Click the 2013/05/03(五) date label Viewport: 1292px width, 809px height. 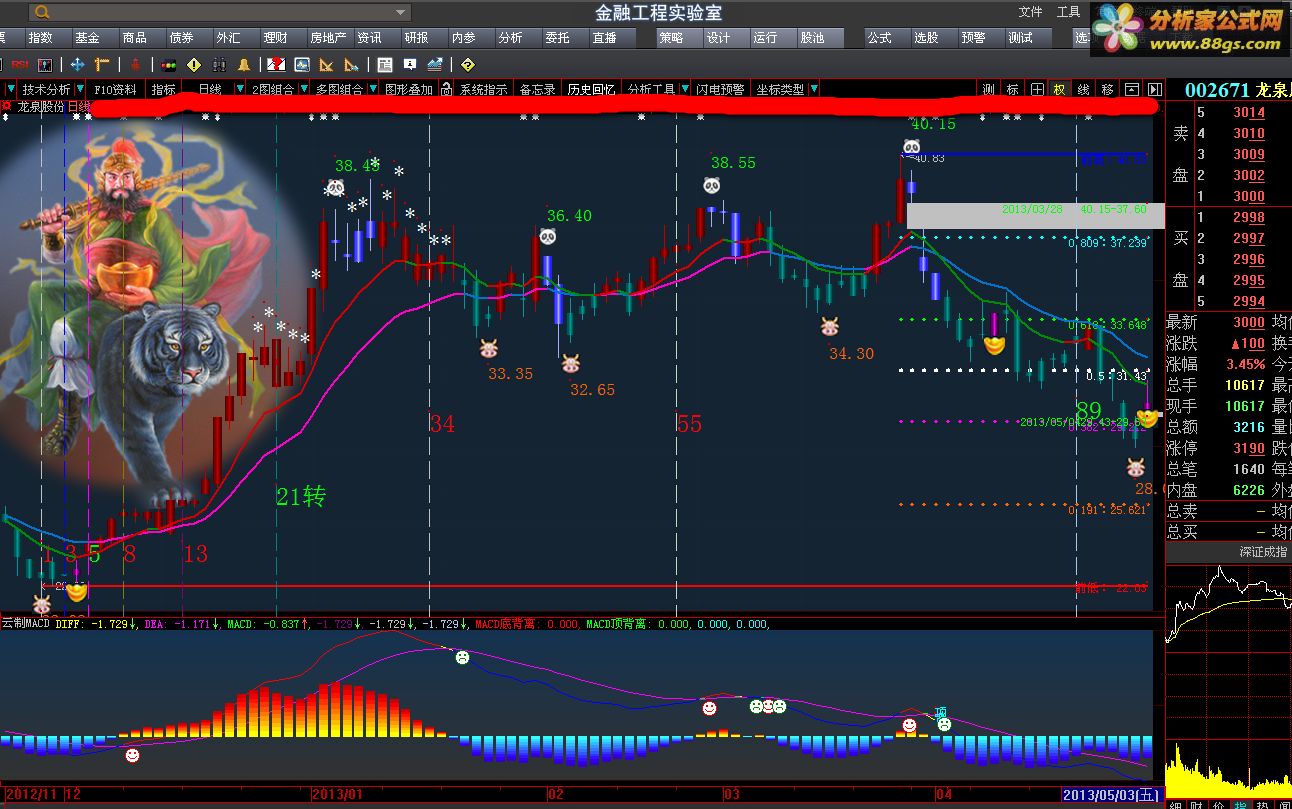(x=1111, y=794)
